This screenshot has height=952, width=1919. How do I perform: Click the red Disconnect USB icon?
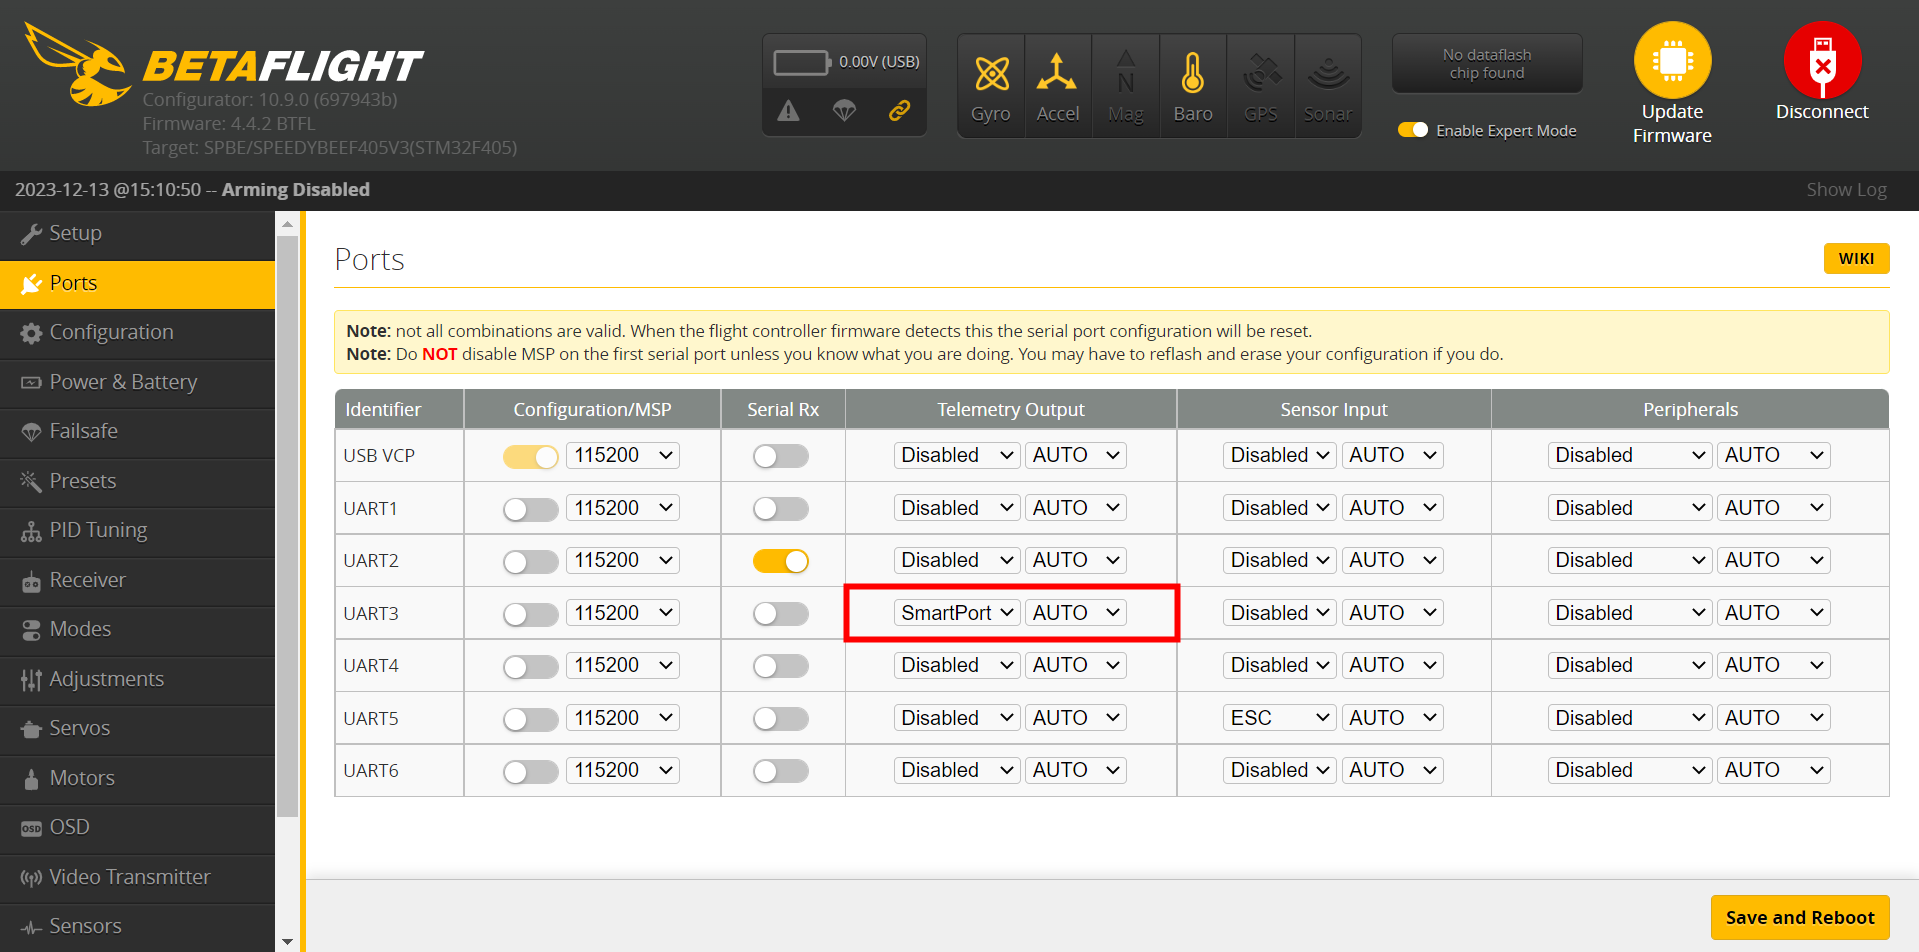1822,60
